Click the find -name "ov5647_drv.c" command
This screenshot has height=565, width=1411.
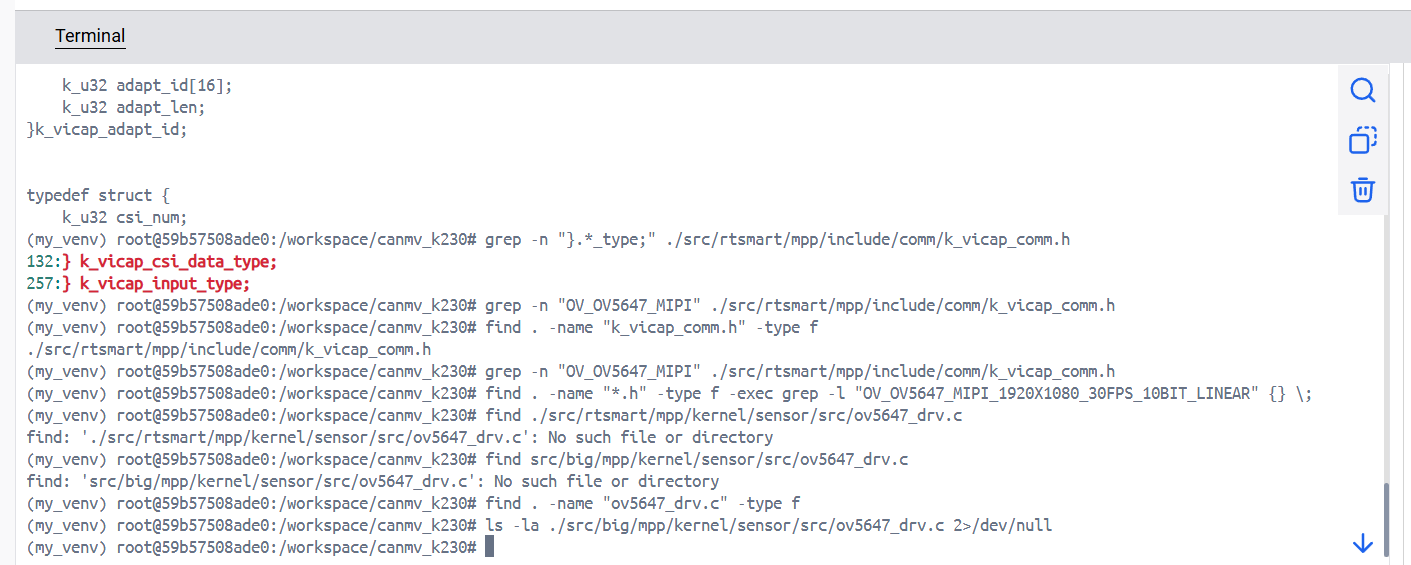coord(642,503)
